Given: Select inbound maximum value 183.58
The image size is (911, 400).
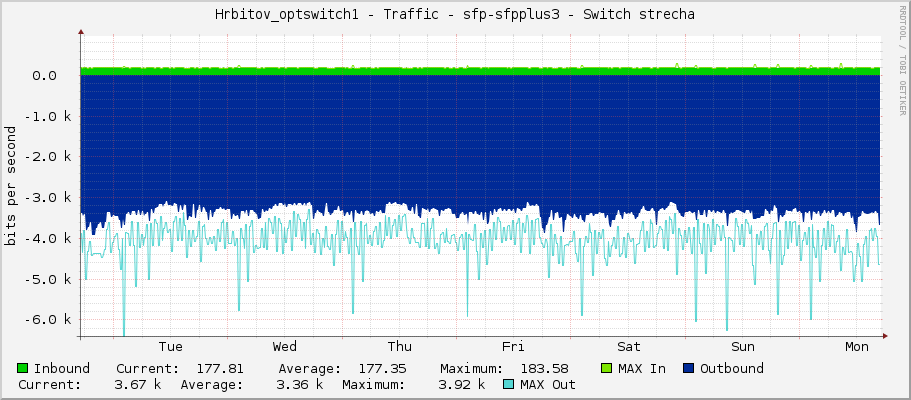Looking at the screenshot, I should click(544, 369).
